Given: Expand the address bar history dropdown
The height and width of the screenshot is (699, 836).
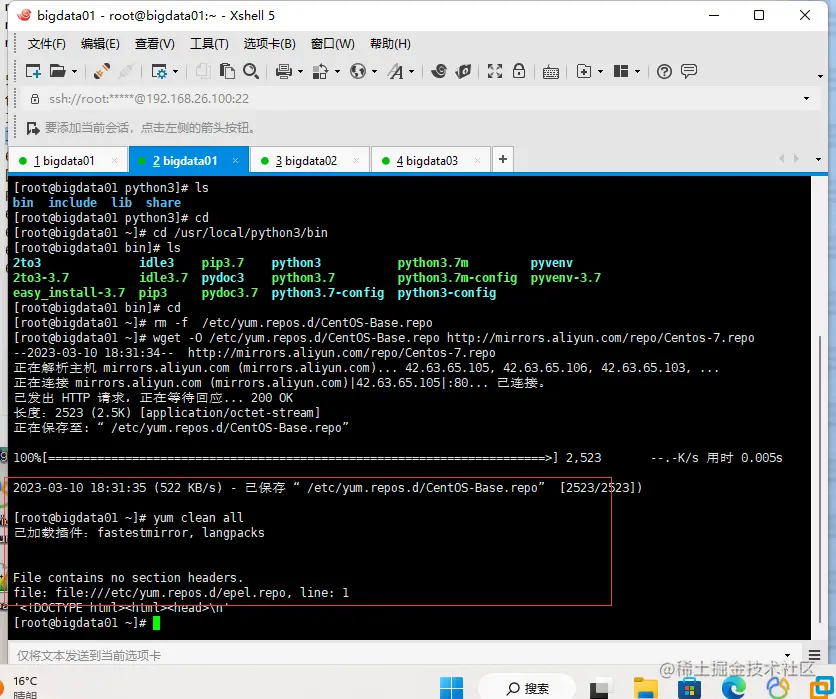Looking at the screenshot, I should tap(806, 99).
